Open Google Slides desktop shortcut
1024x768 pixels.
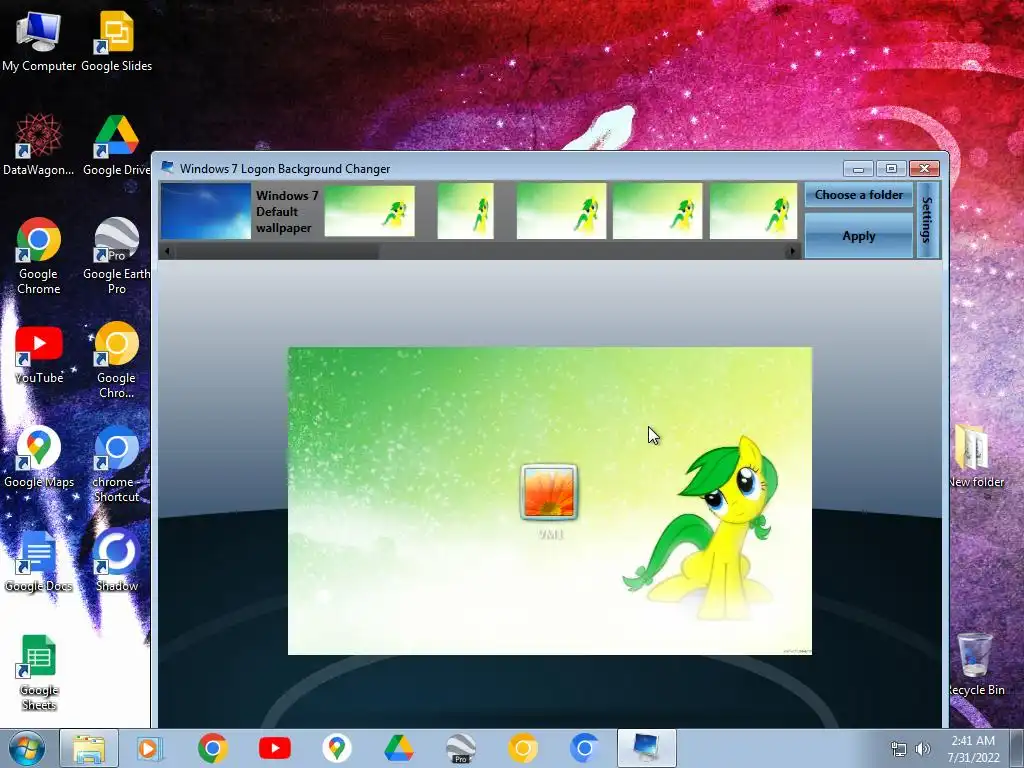point(116,41)
